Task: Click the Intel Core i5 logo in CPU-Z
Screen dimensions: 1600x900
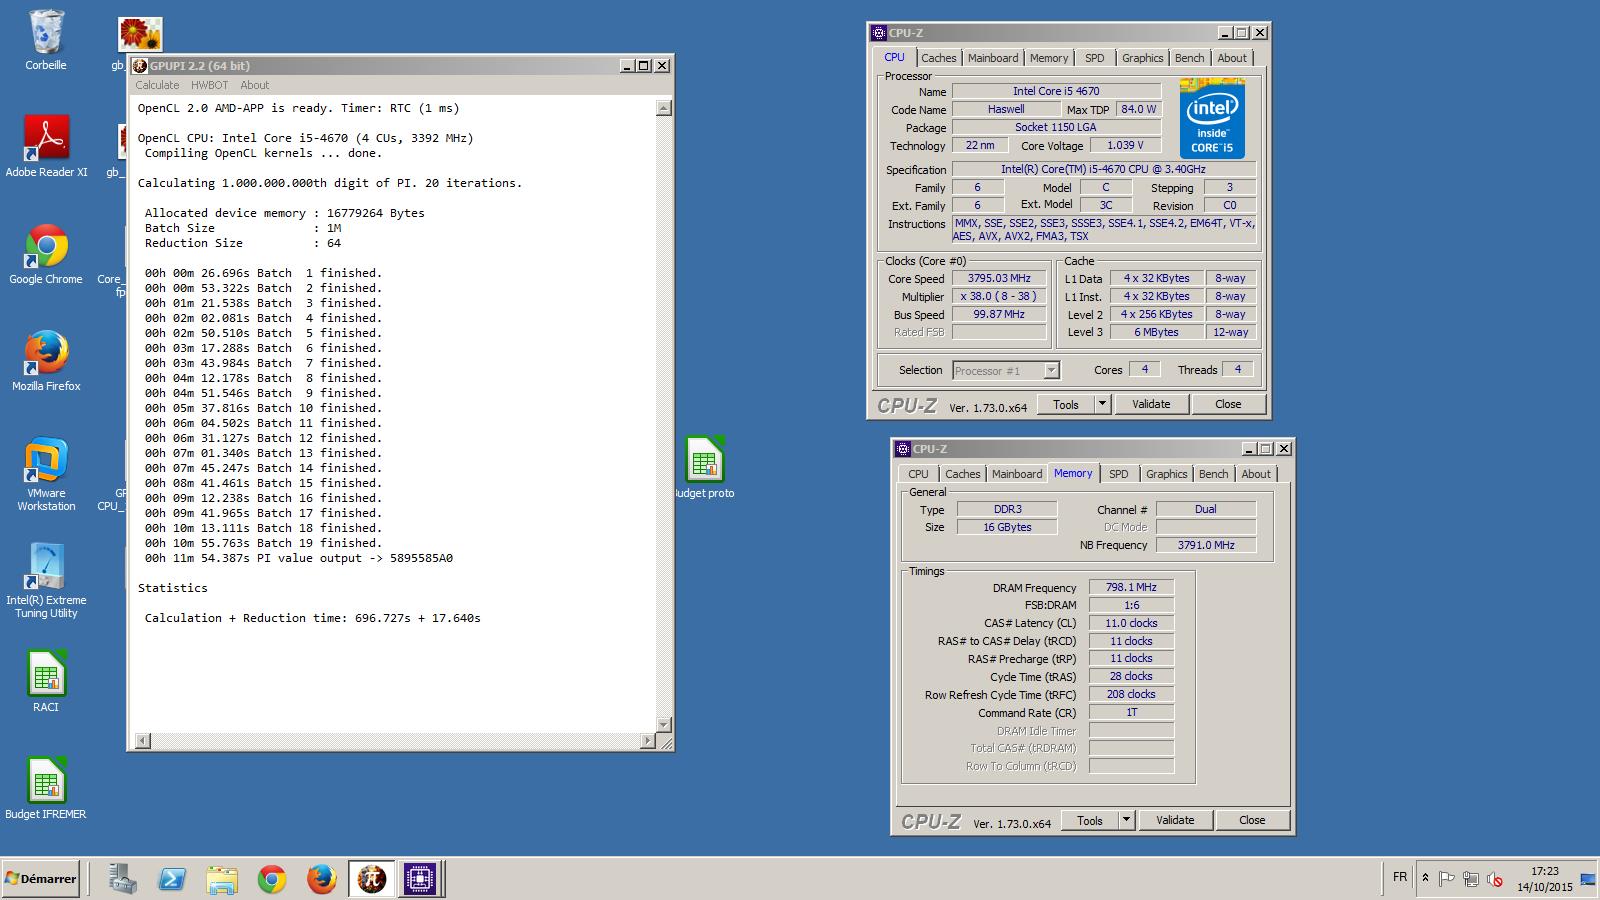Action: click(x=1212, y=120)
